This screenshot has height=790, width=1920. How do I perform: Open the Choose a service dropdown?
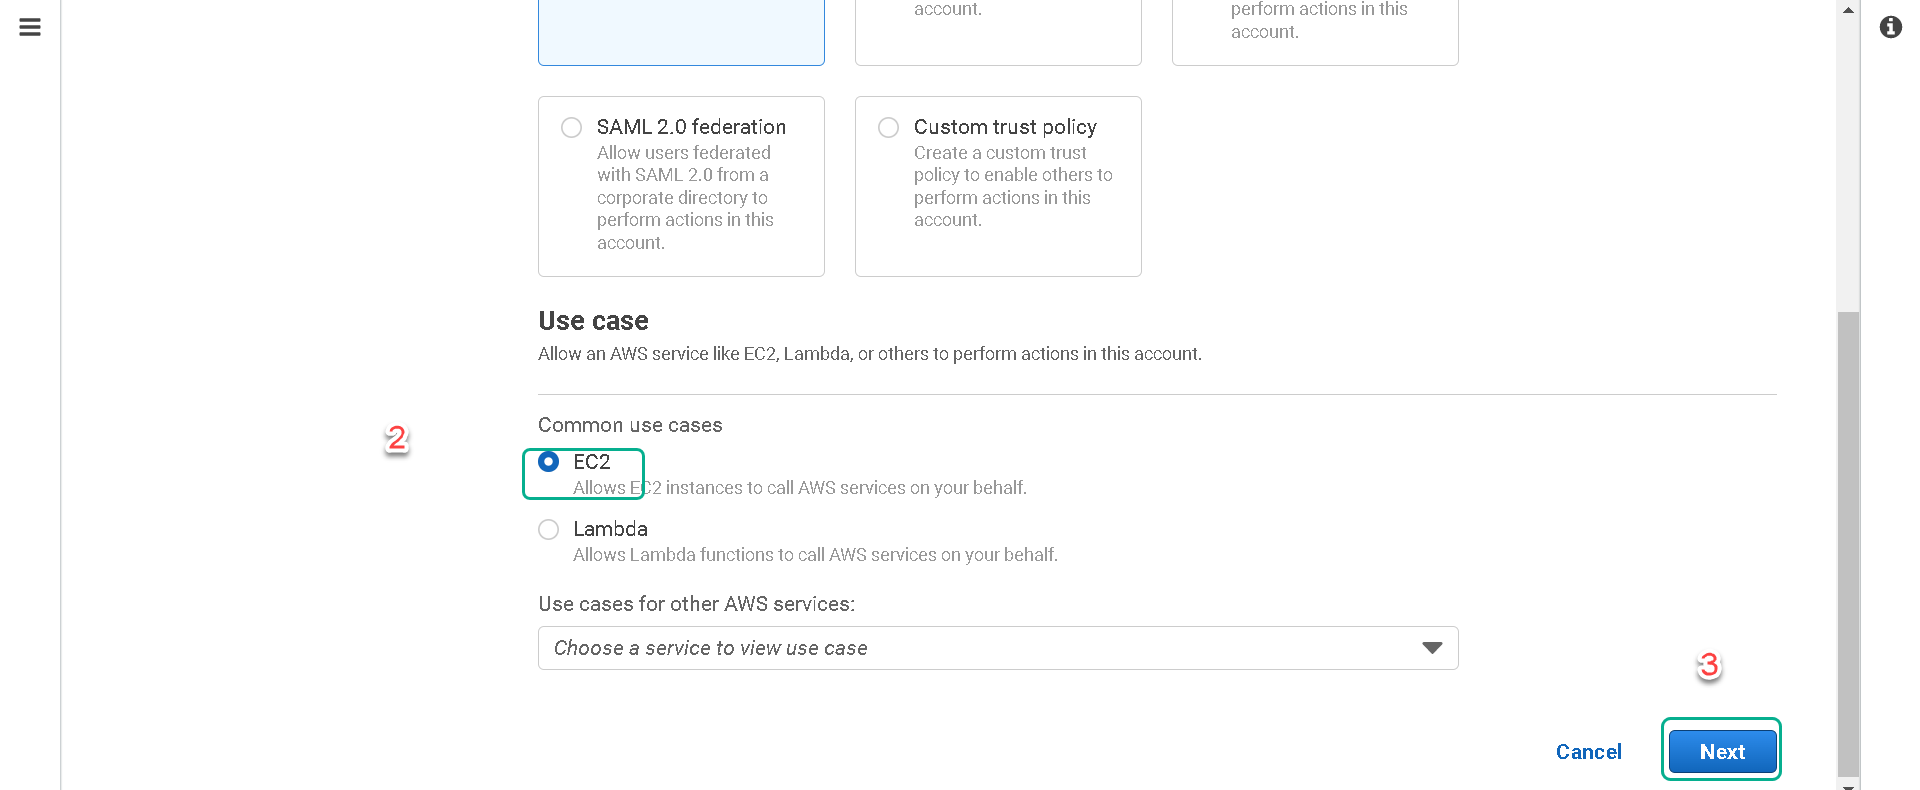tap(998, 648)
